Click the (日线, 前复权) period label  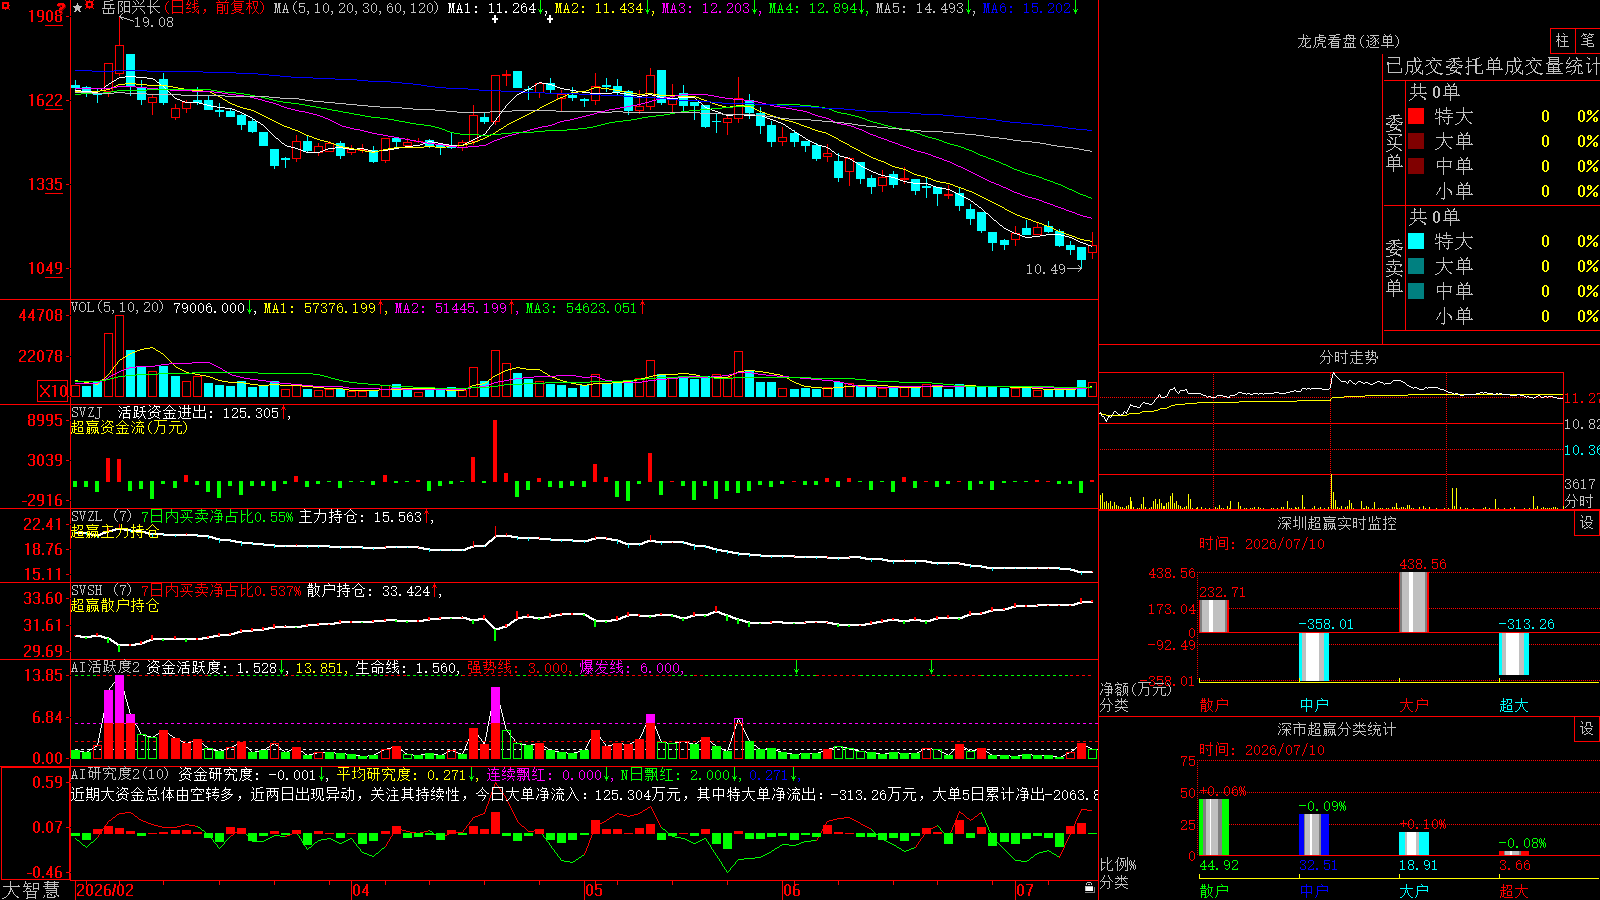(214, 8)
